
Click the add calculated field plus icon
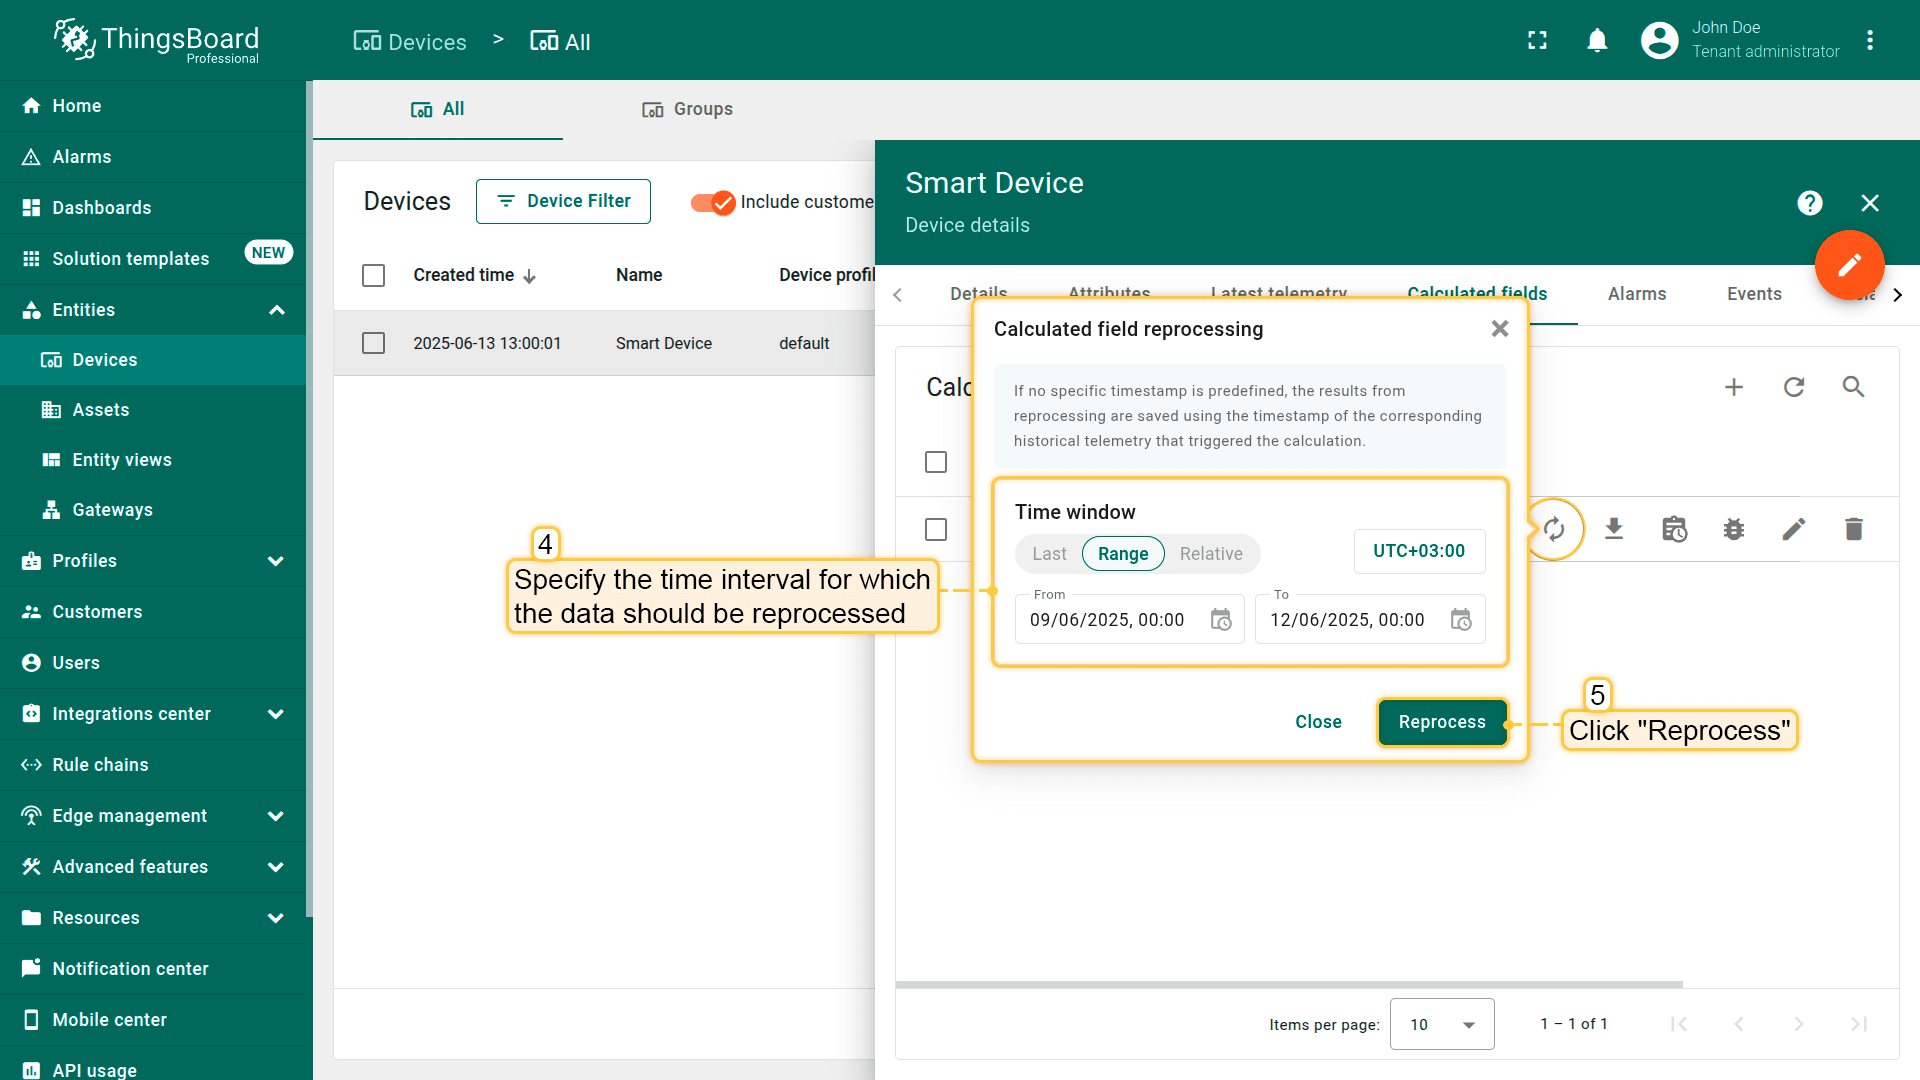pyautogui.click(x=1734, y=387)
